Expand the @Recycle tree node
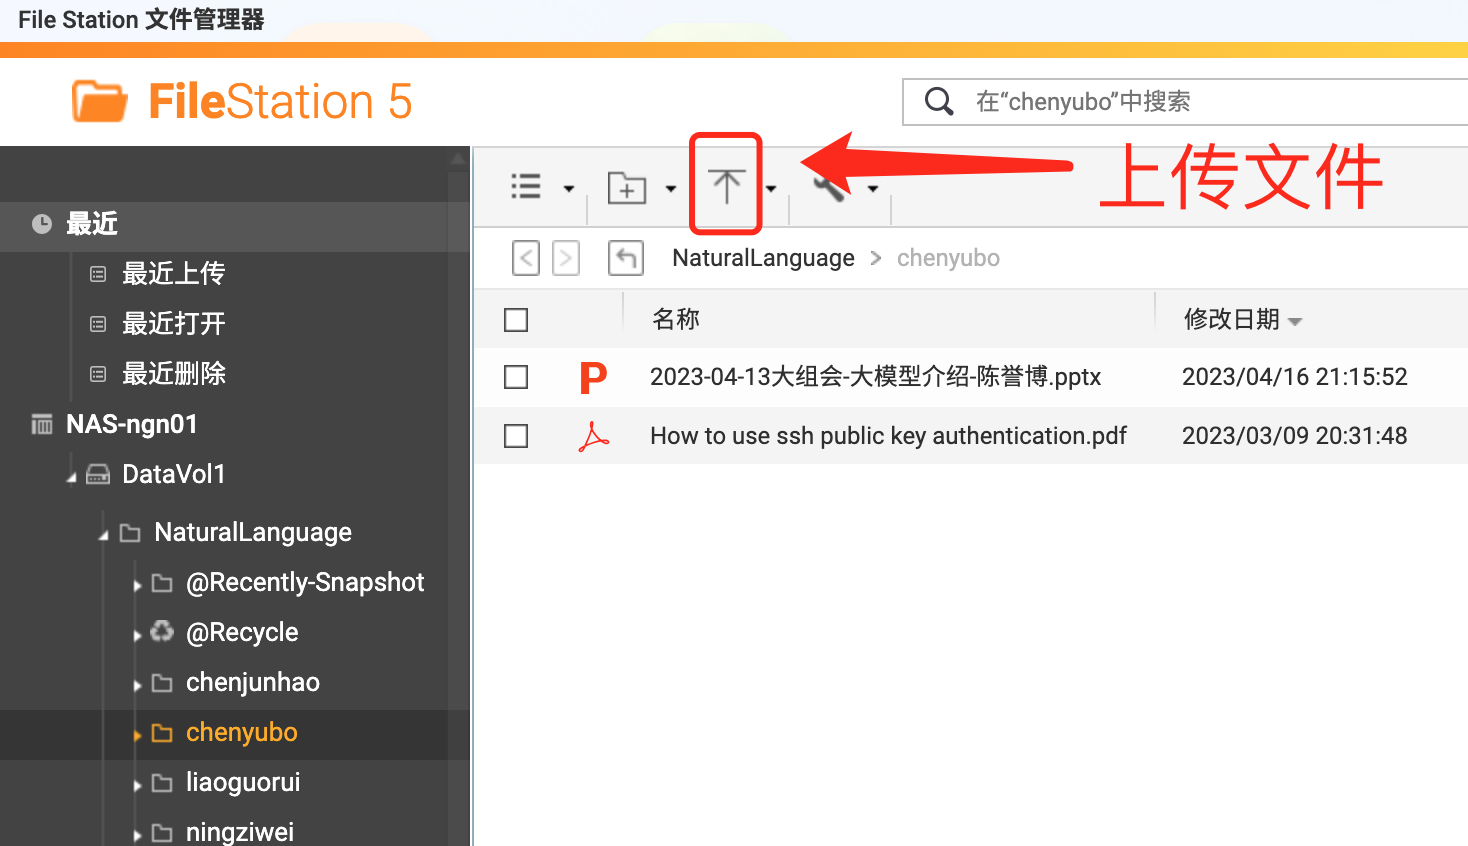 (x=137, y=635)
